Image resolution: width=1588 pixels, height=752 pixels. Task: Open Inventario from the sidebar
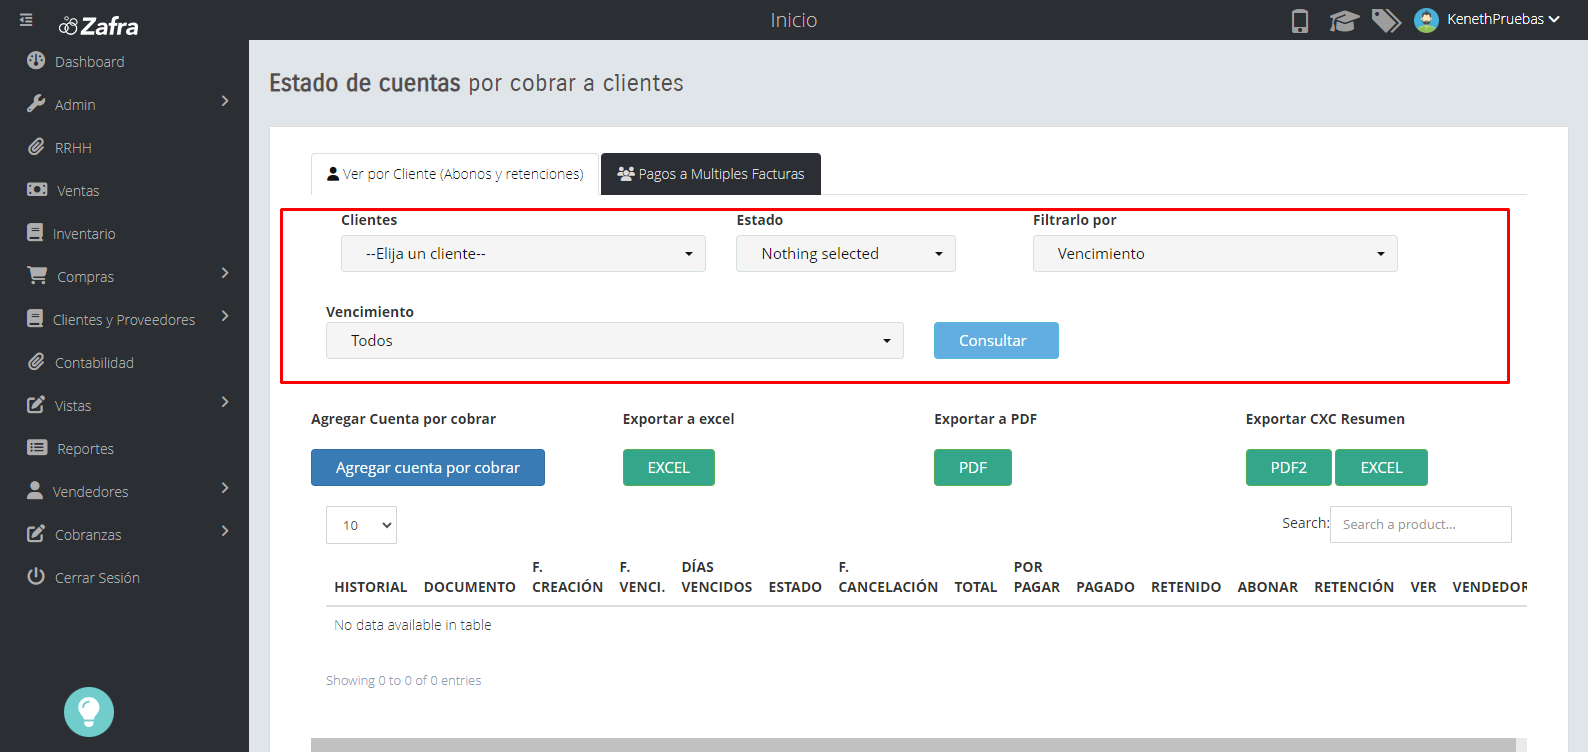pos(84,234)
